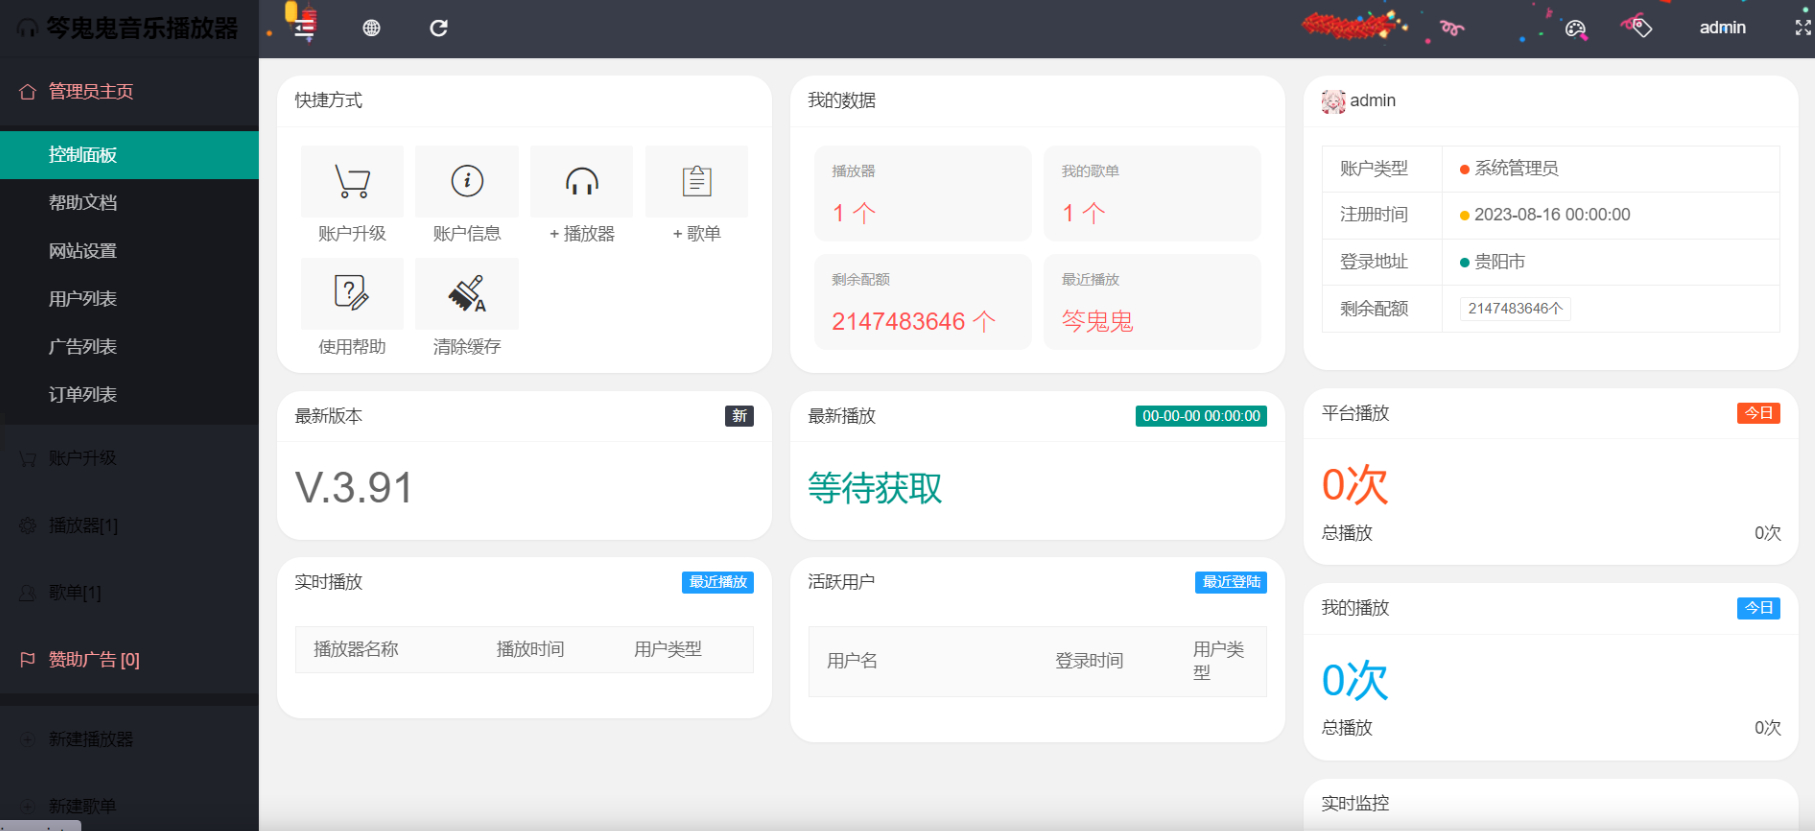Select 网站设置 in the sidebar

pyautogui.click(x=83, y=251)
